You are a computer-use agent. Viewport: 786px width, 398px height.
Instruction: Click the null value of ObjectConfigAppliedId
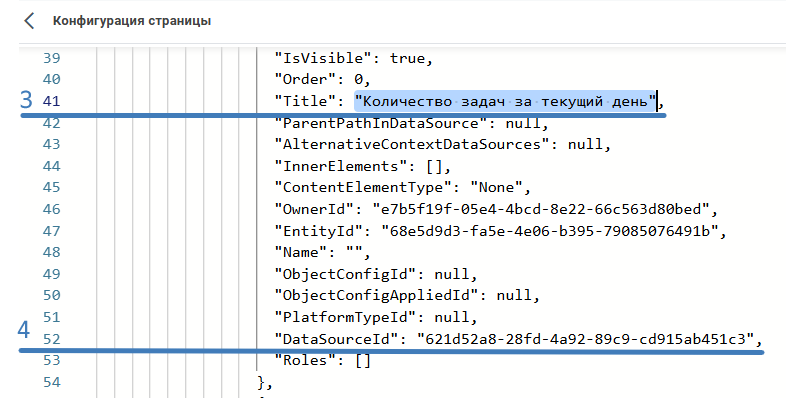tap(514, 296)
